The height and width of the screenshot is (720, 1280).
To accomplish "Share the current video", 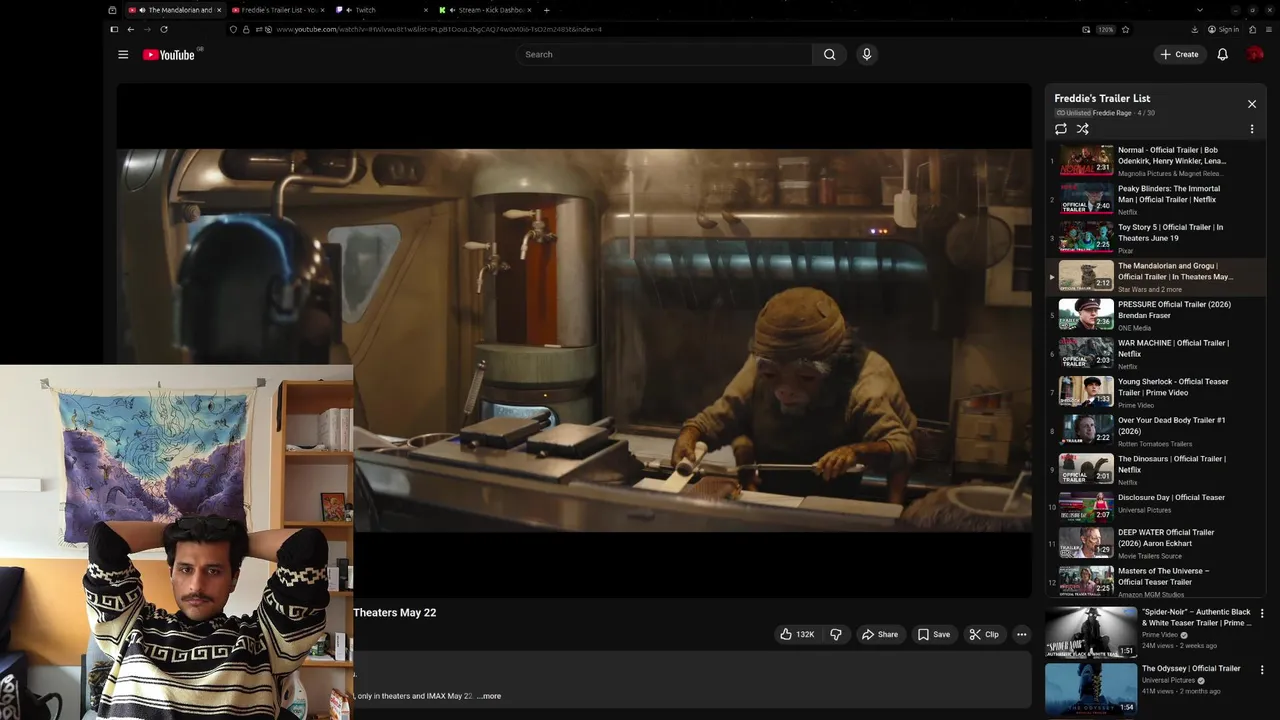I will (x=880, y=634).
